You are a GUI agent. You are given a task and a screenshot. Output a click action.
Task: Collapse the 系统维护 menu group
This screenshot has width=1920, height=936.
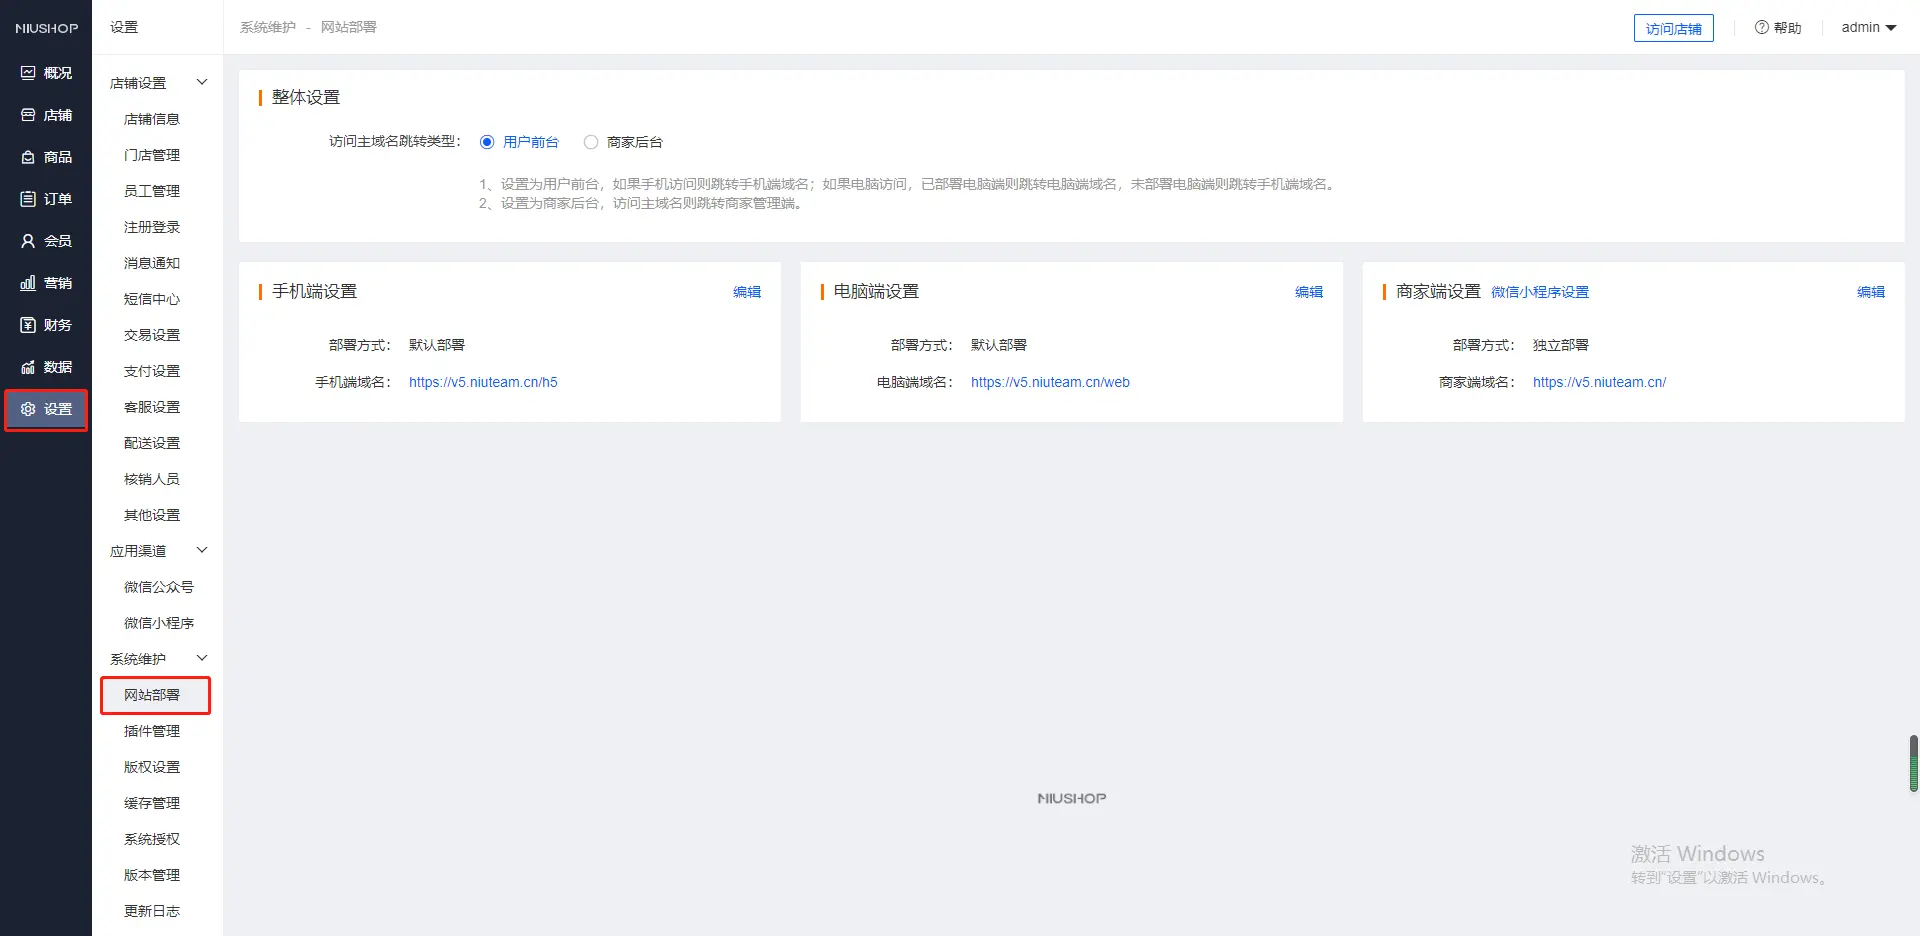pyautogui.click(x=202, y=658)
